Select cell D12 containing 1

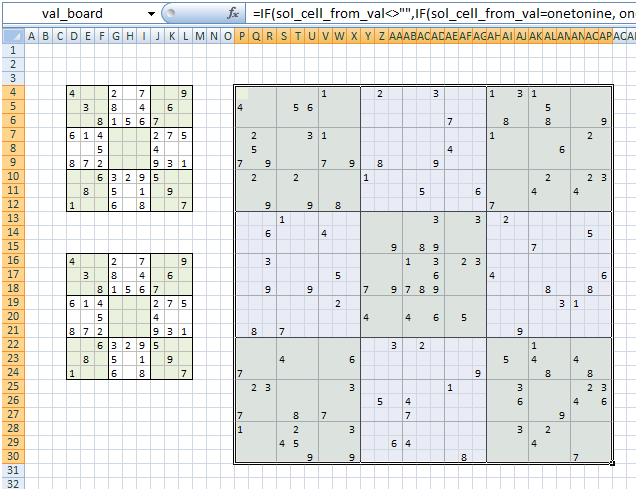coord(74,205)
